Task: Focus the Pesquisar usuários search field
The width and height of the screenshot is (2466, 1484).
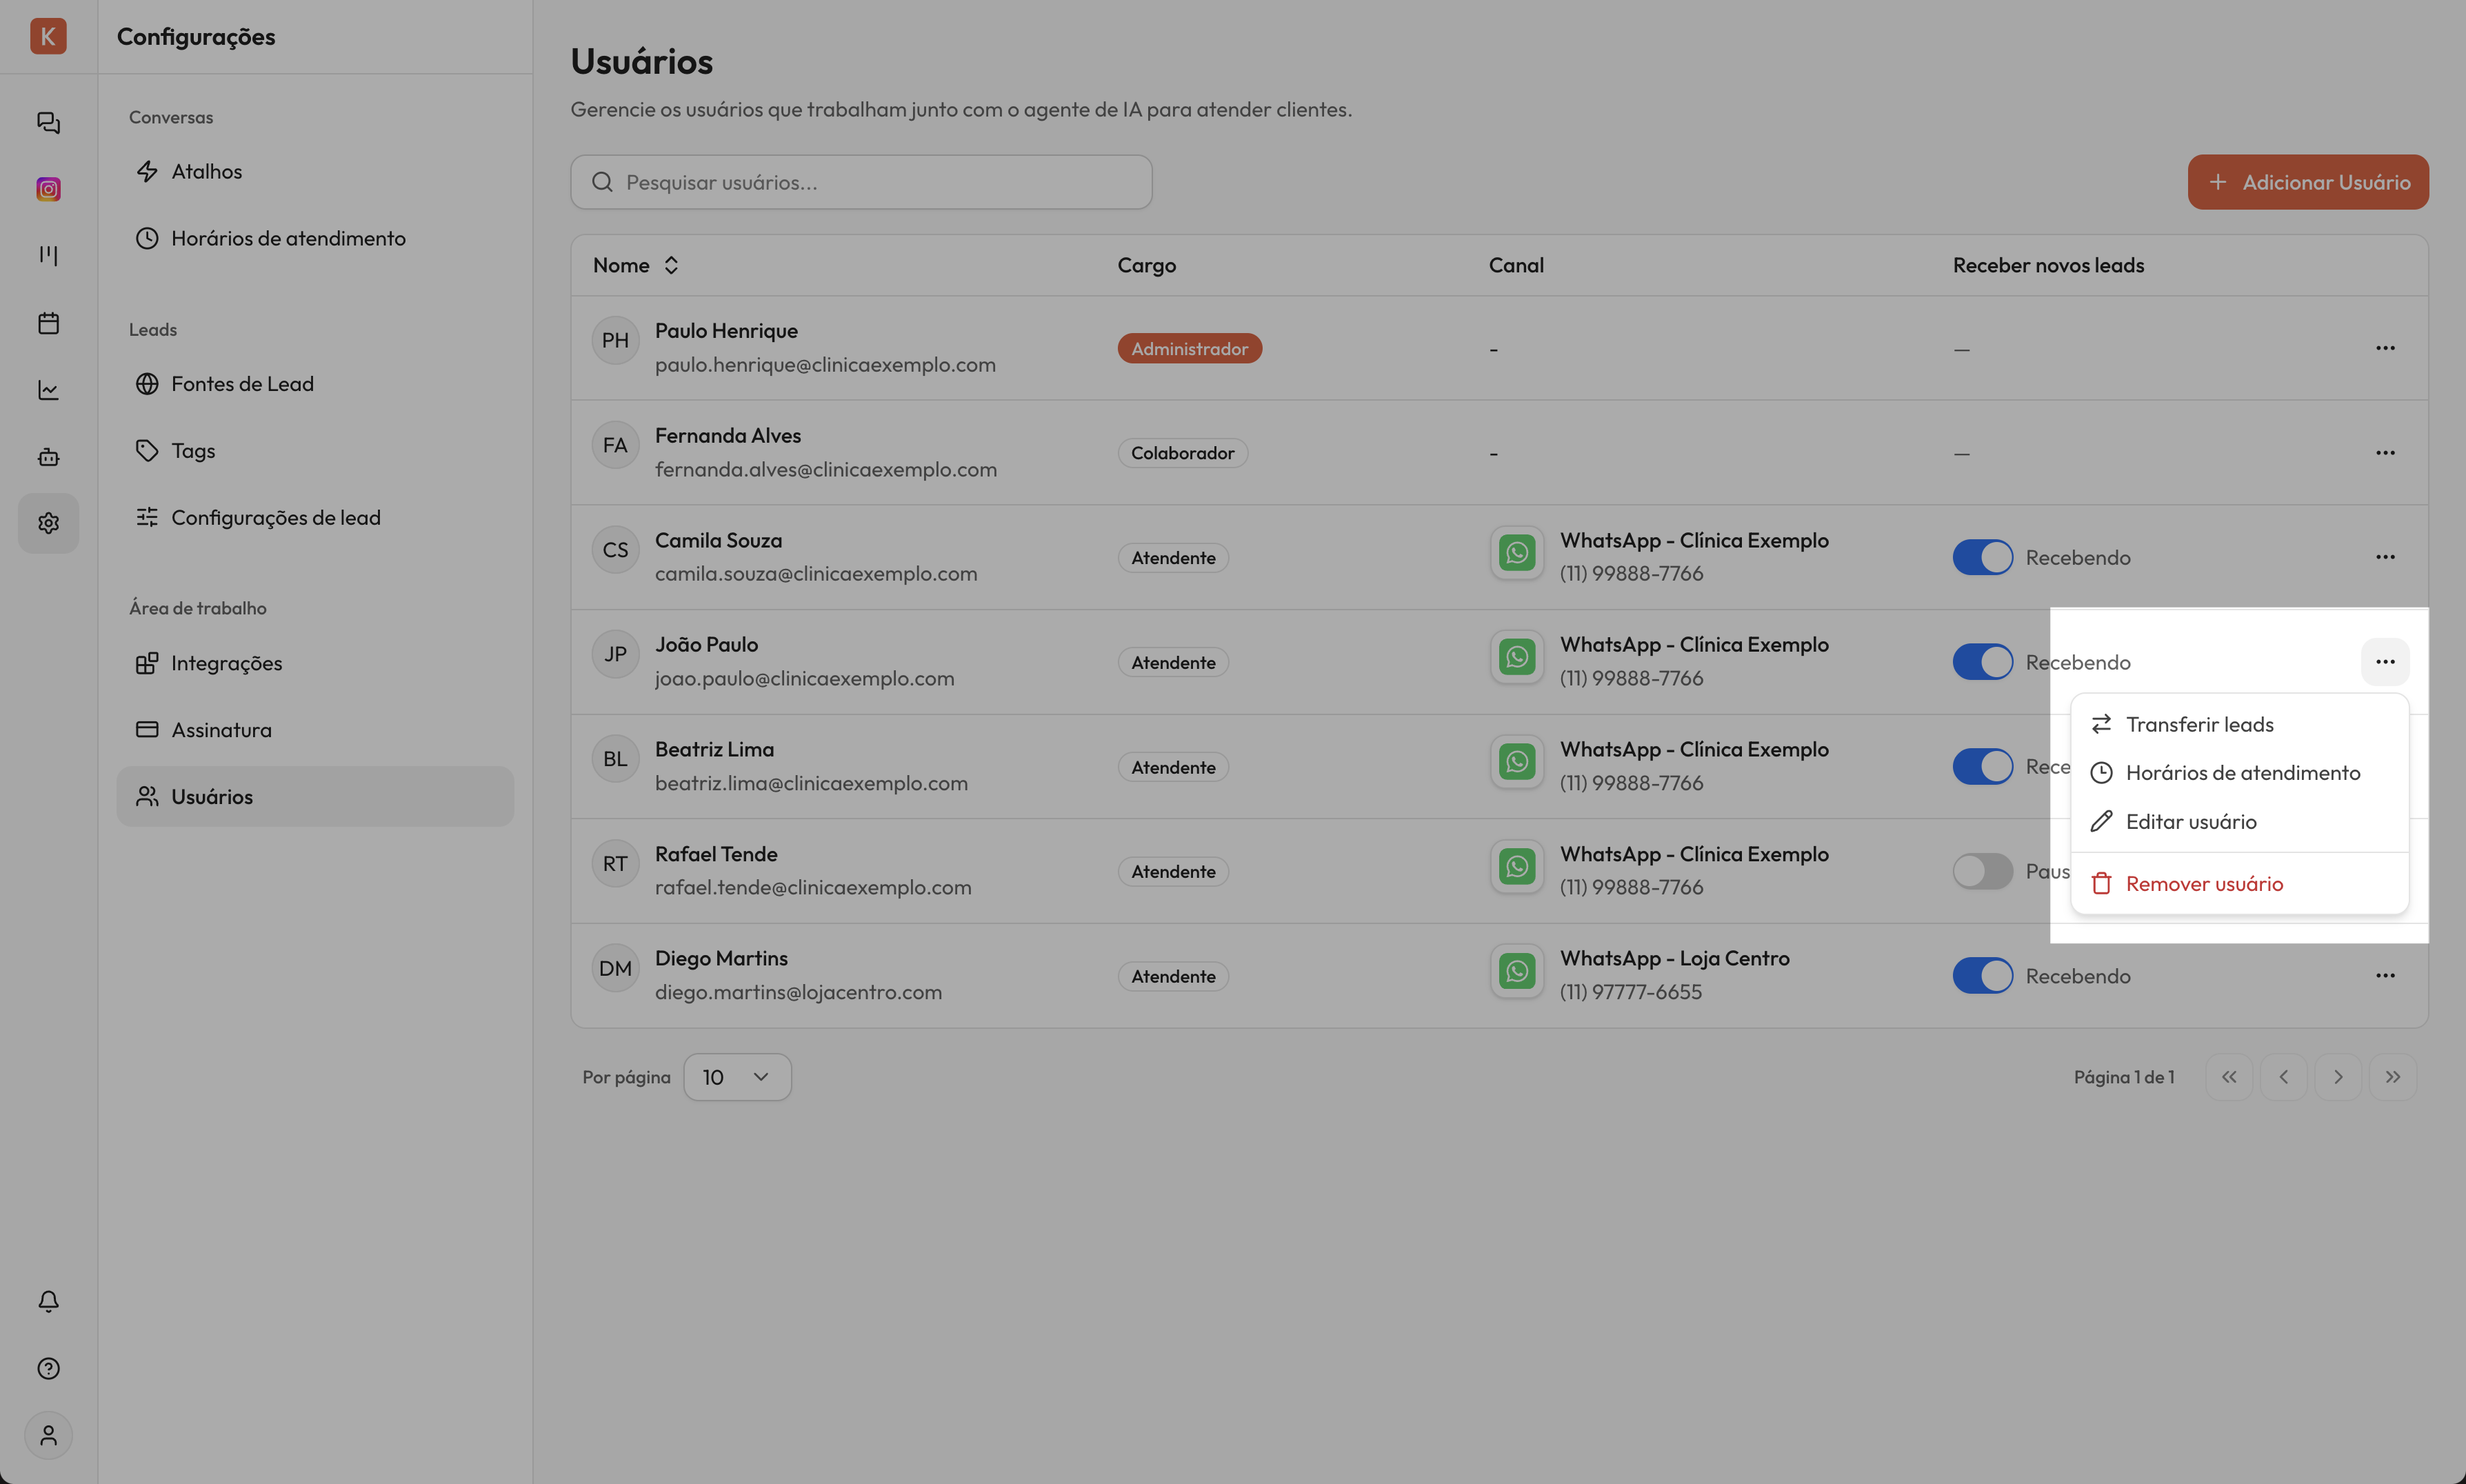Action: [861, 182]
